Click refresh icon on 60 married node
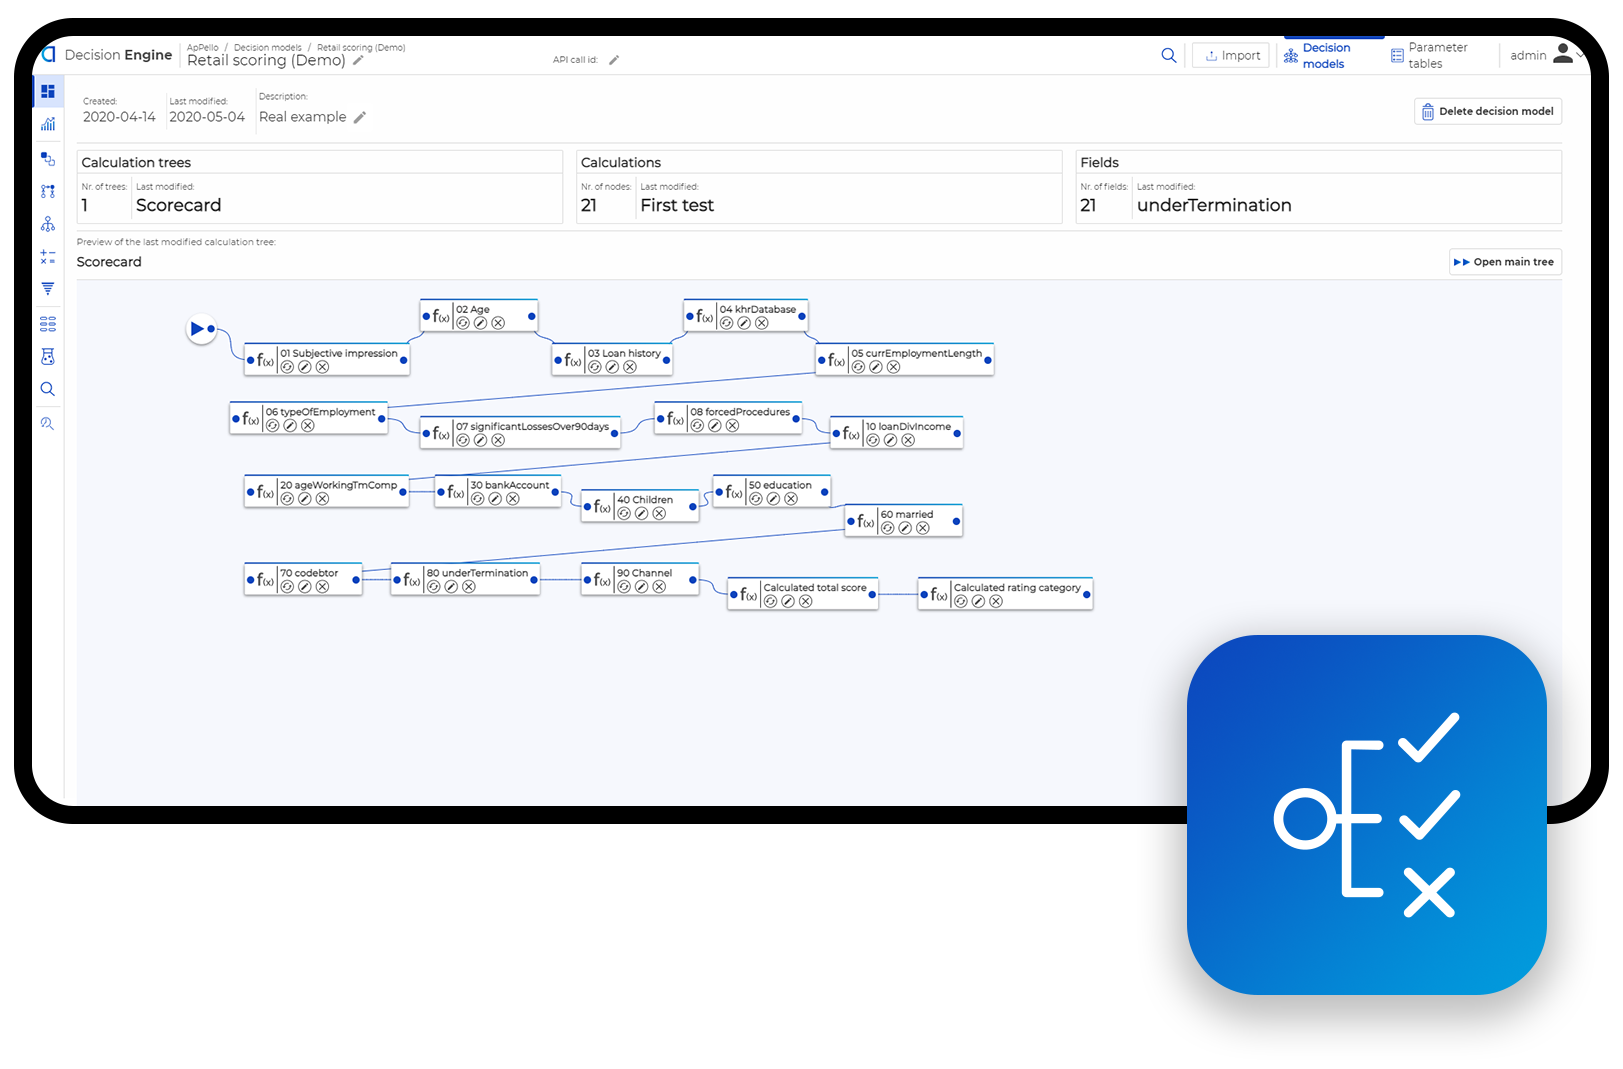1623x1069 pixels. [887, 528]
